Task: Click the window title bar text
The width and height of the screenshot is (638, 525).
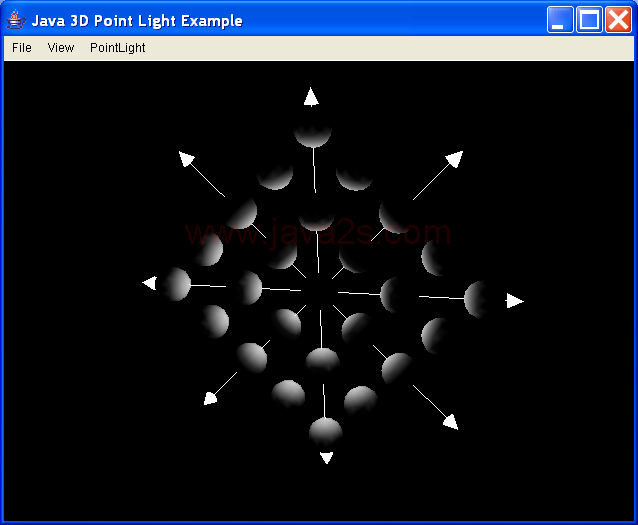Action: [x=137, y=20]
